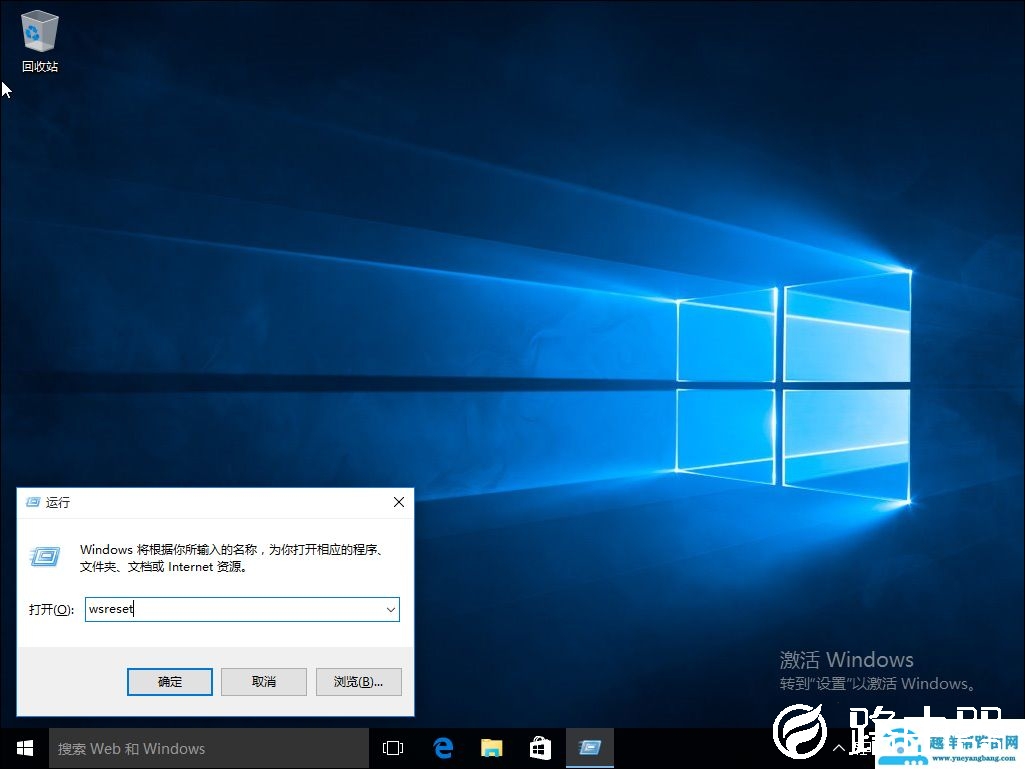Open Task View from the taskbar
The width and height of the screenshot is (1025, 769).
coord(393,748)
